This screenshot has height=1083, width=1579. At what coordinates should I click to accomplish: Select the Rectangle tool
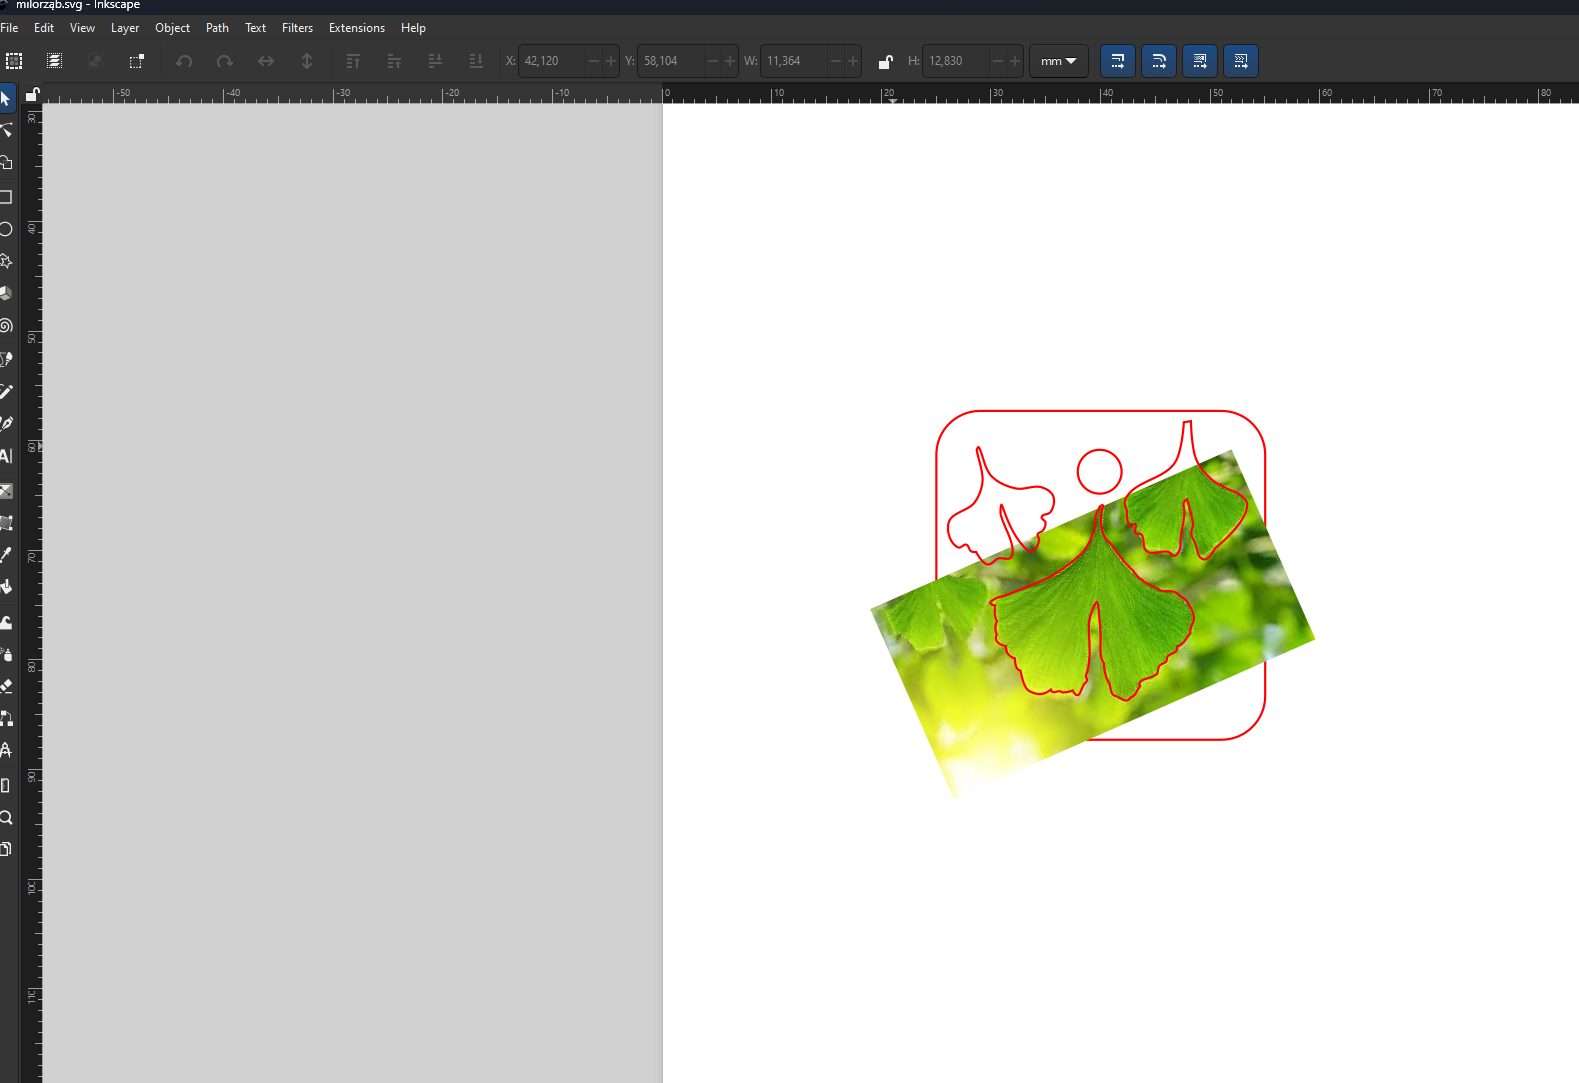click(x=6, y=197)
